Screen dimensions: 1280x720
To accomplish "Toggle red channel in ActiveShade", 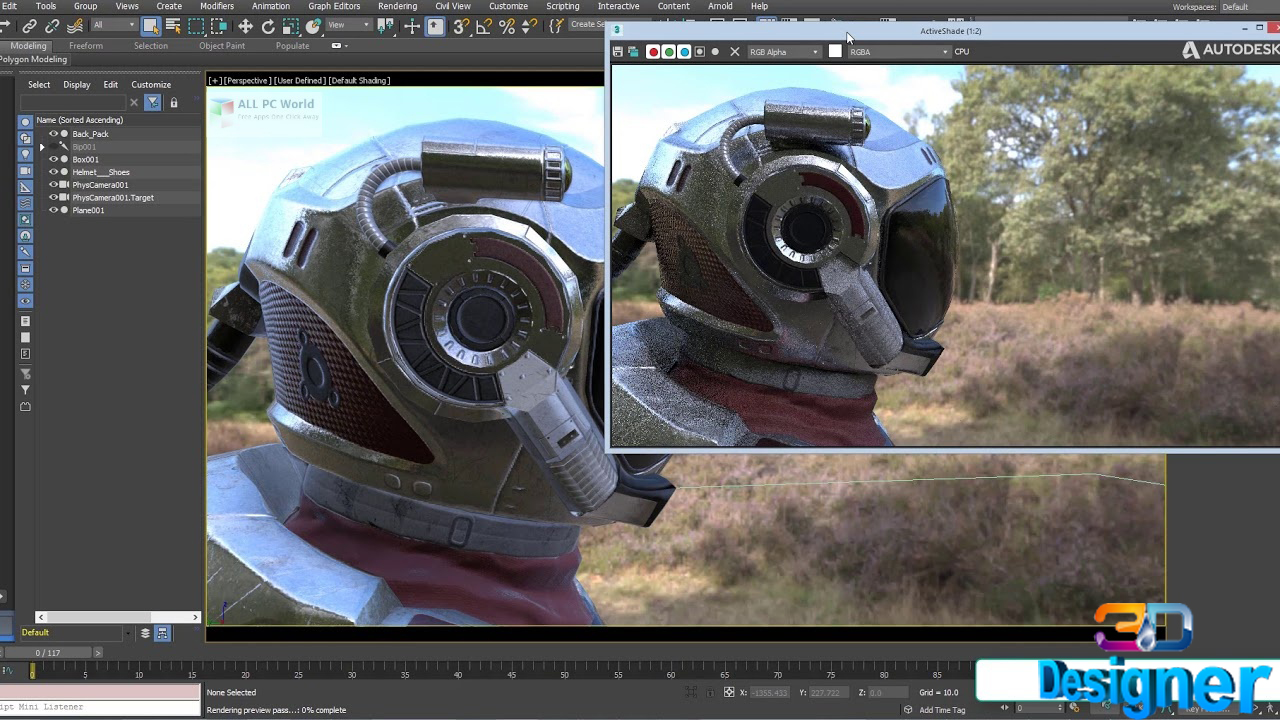I will (653, 52).
